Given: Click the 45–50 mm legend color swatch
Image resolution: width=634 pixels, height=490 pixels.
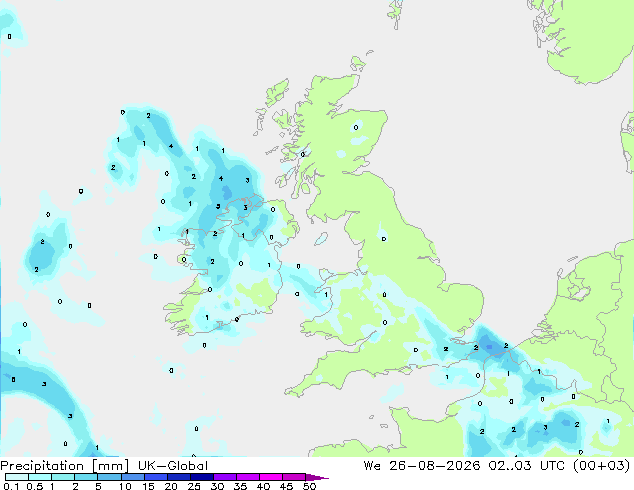Looking at the screenshot, I should [x=294, y=477].
